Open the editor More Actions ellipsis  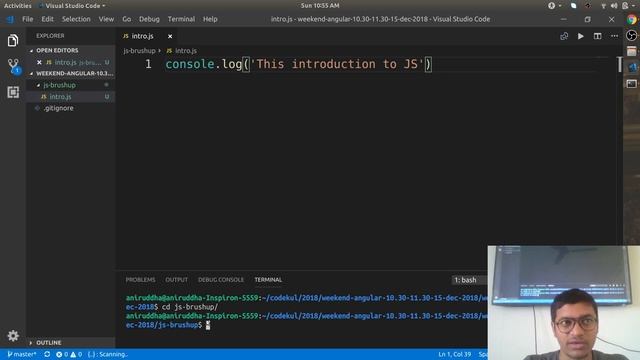click(614, 36)
